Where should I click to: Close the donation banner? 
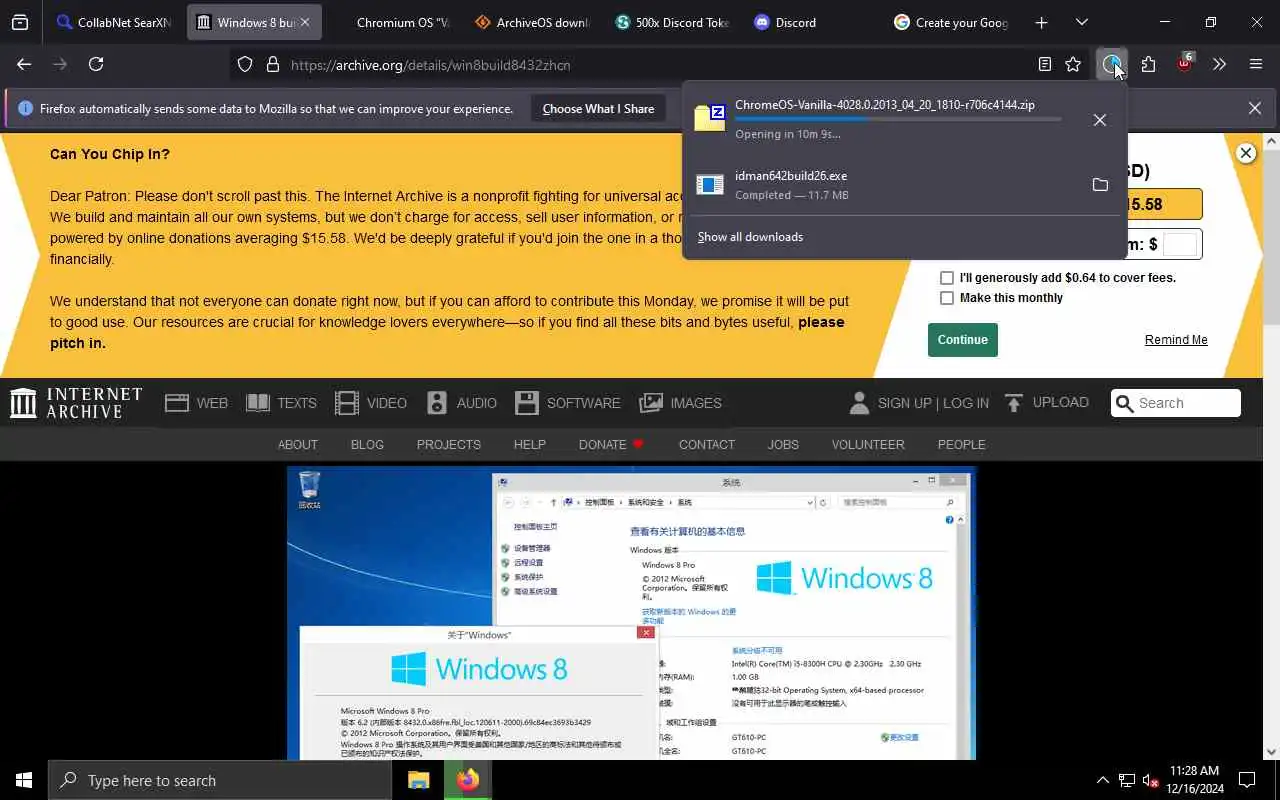click(1245, 153)
